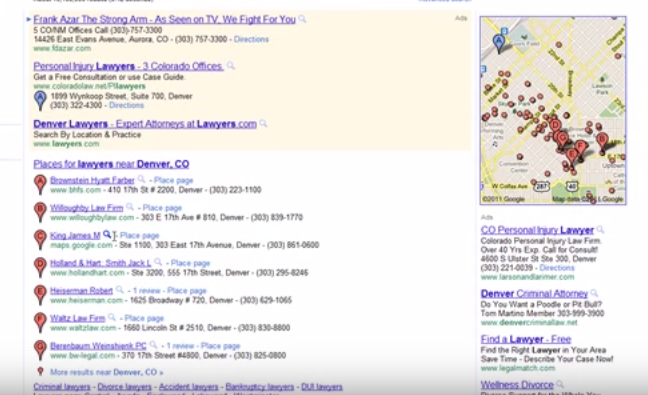Click the small pin next to More results
This screenshot has height=395, width=648.
click(x=40, y=371)
